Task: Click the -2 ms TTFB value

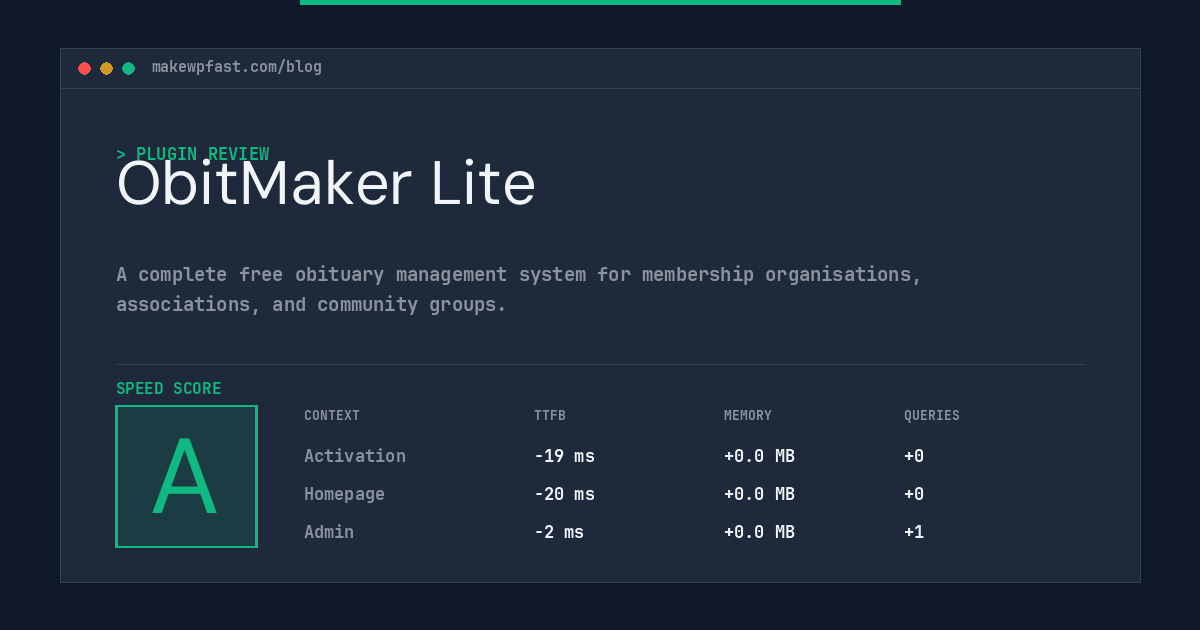Action: (559, 532)
